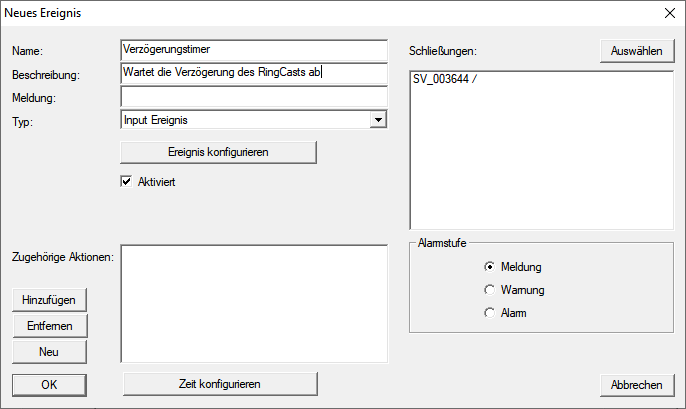Close the Neues Ereignis dialog
This screenshot has width=686, height=409.
pos(669,14)
